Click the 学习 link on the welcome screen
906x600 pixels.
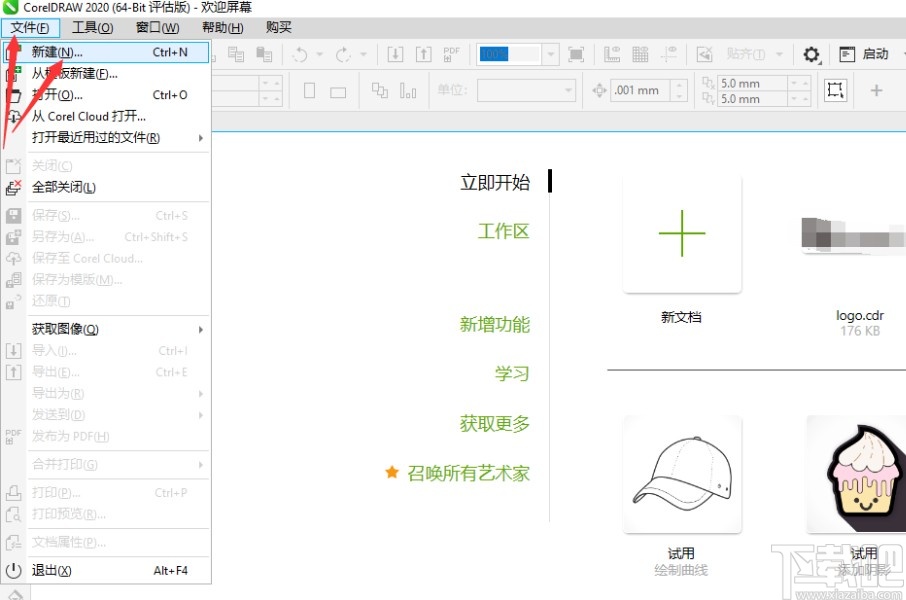click(x=513, y=373)
